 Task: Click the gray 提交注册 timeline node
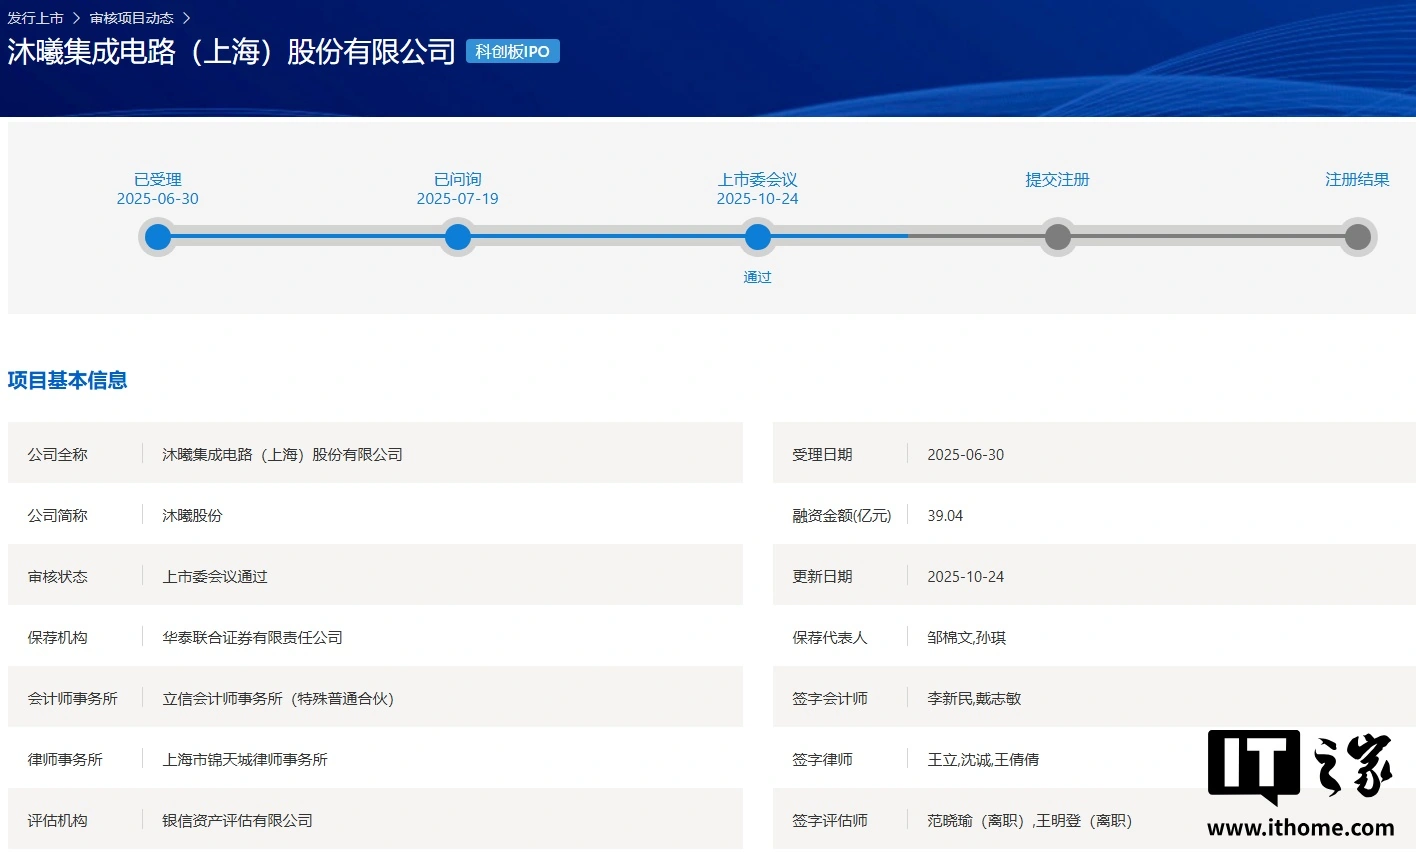pos(1057,237)
